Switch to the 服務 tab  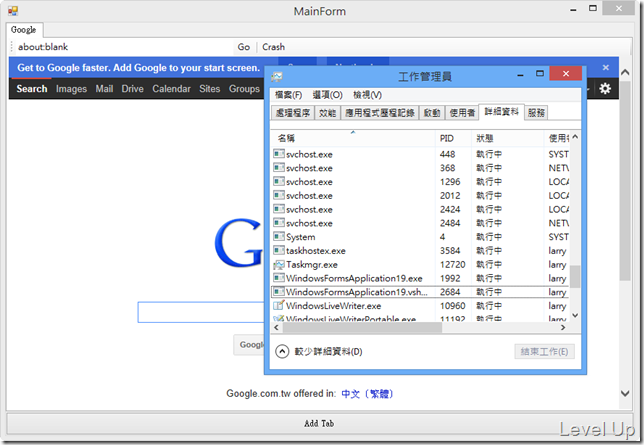click(536, 113)
